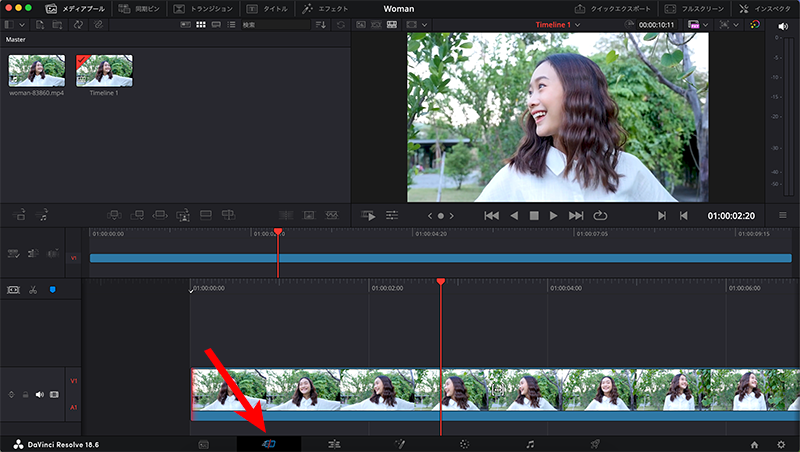This screenshot has width=800, height=452.
Task: Mute audio with the speaker icon
Action: tap(783, 26)
